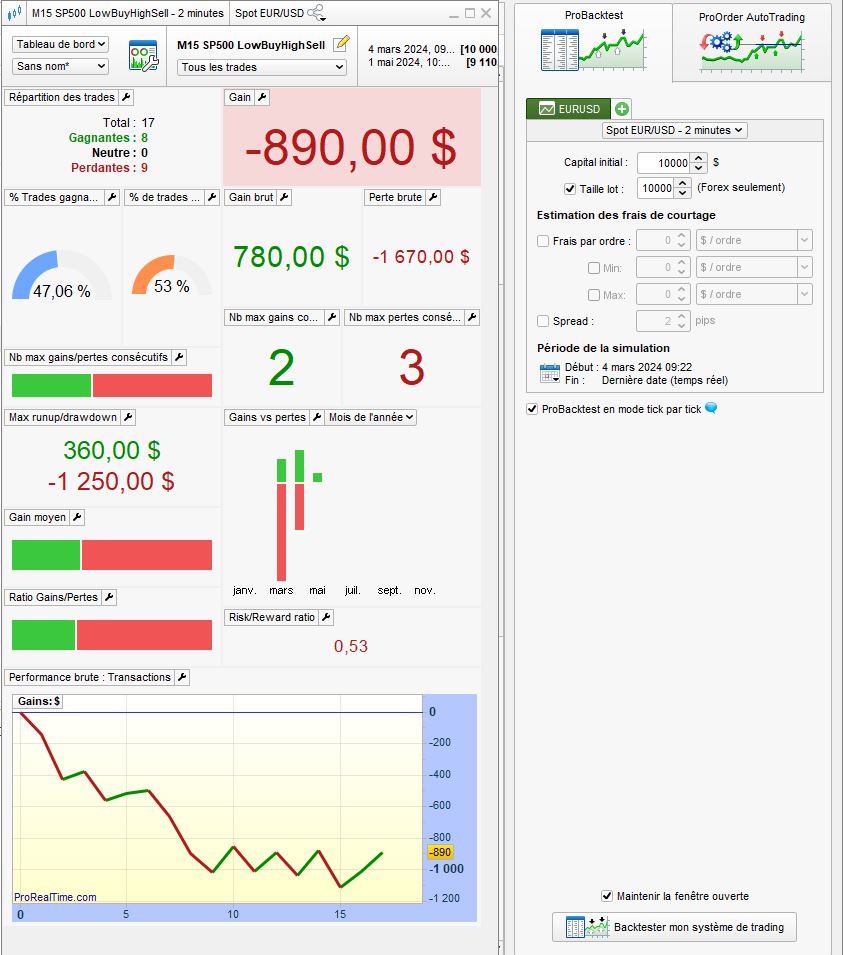843x955 pixels.
Task: Click the tick-by-tick info bubble icon
Action: [x=711, y=408]
